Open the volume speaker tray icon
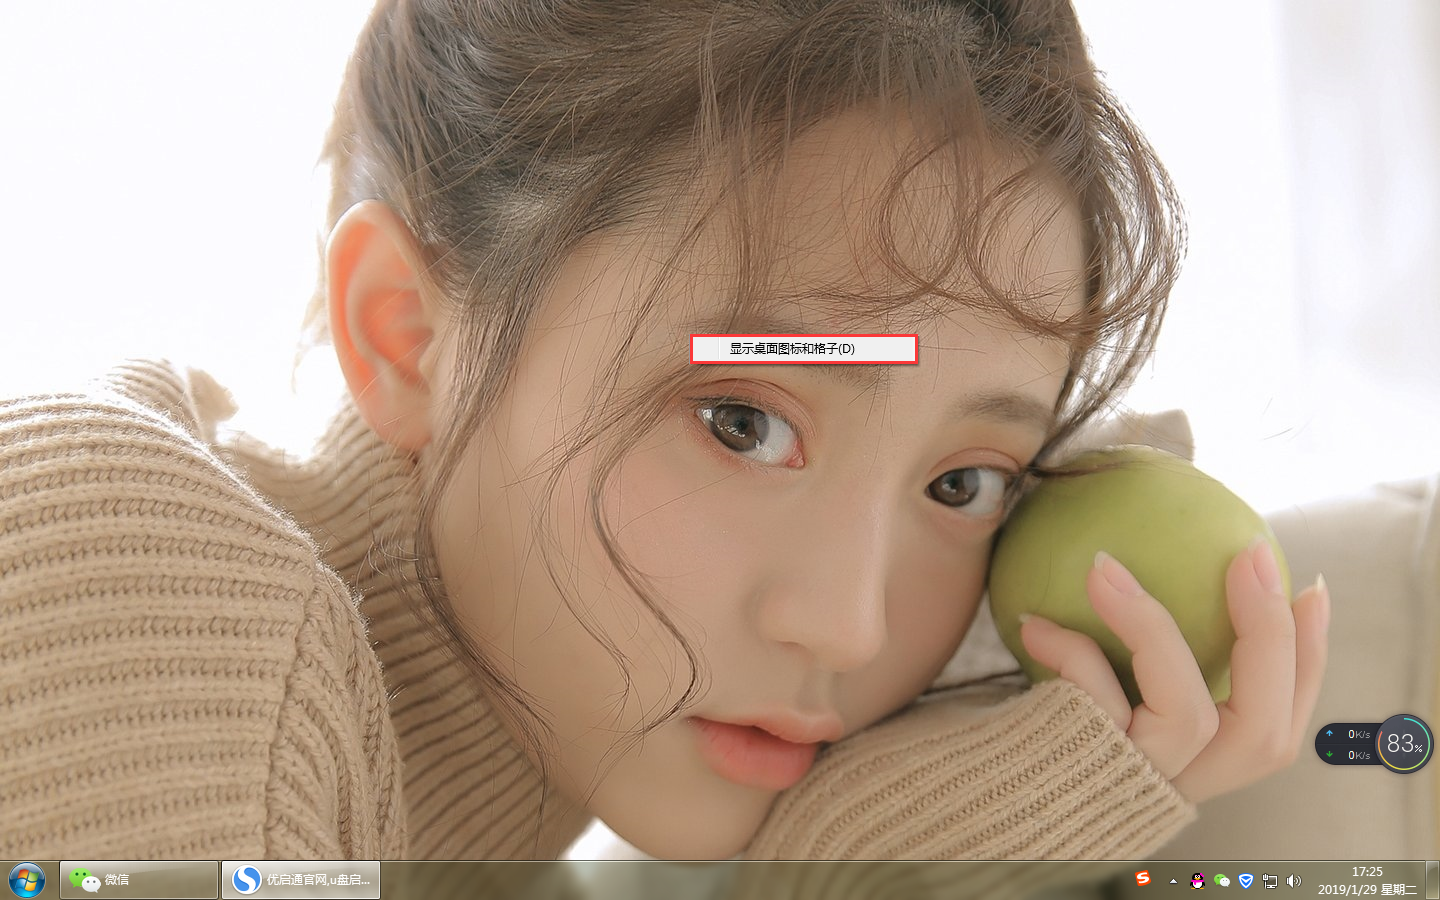The image size is (1440, 900). [1294, 881]
